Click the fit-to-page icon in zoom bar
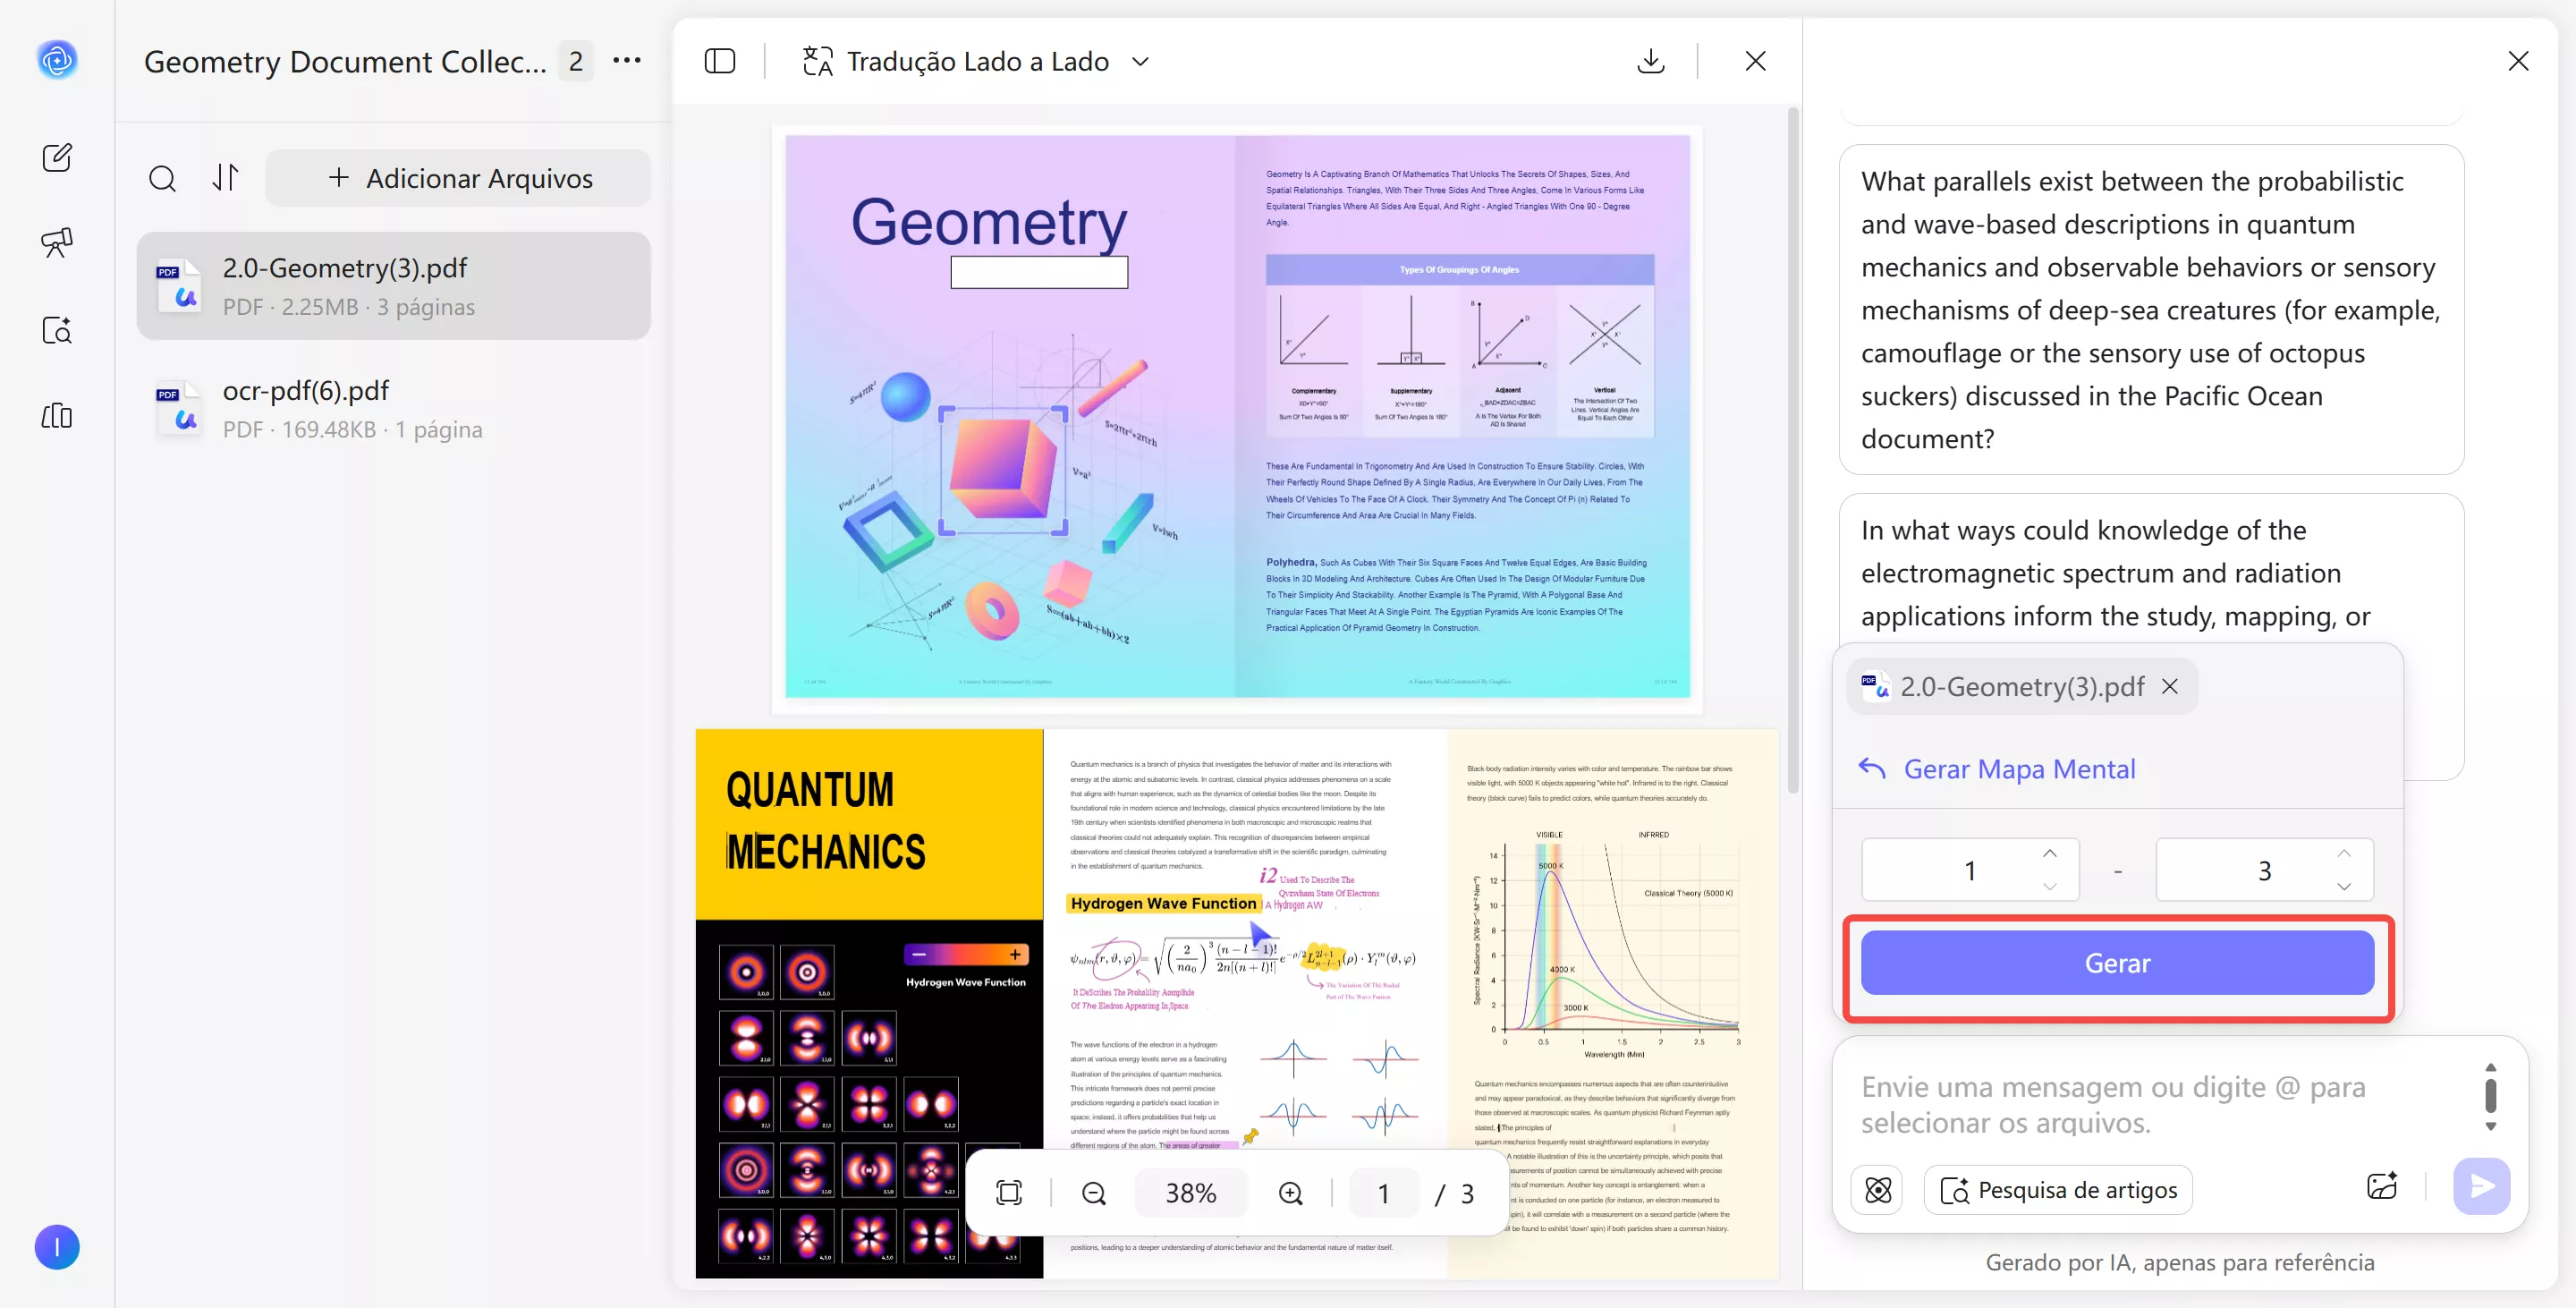 (x=1009, y=1193)
